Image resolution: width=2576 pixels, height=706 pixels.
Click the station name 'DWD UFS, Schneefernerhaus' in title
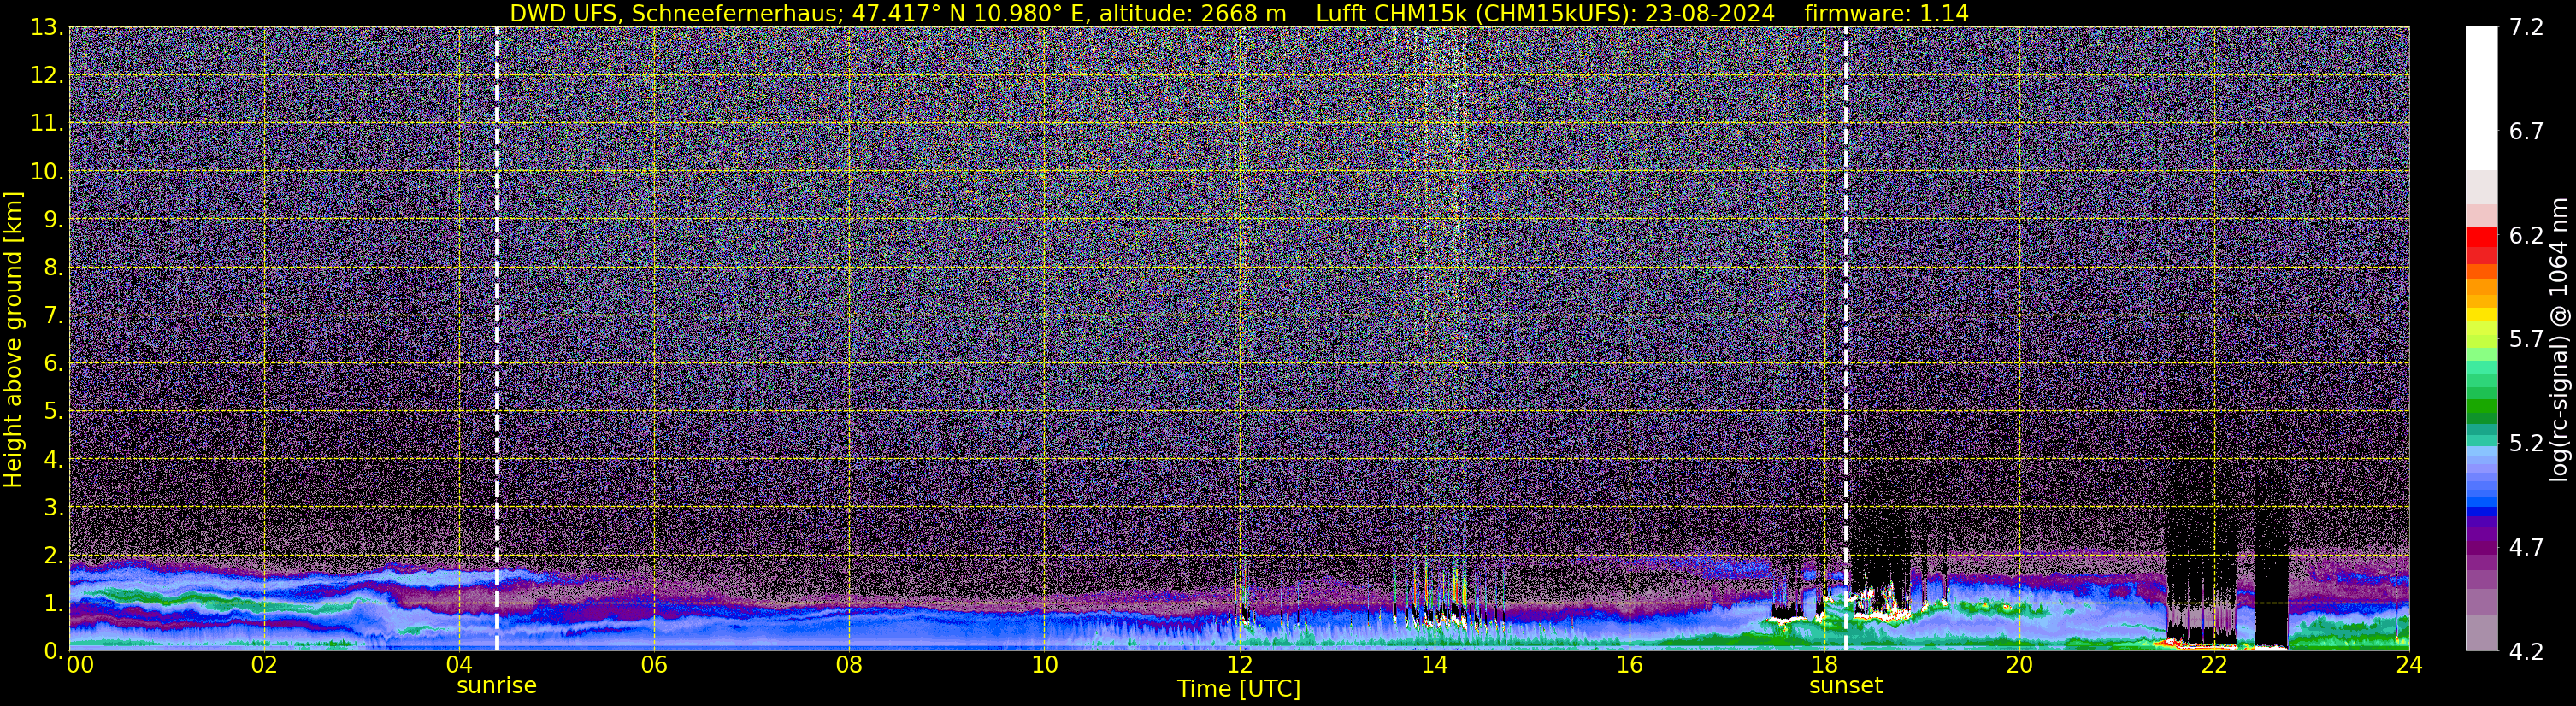tap(673, 14)
